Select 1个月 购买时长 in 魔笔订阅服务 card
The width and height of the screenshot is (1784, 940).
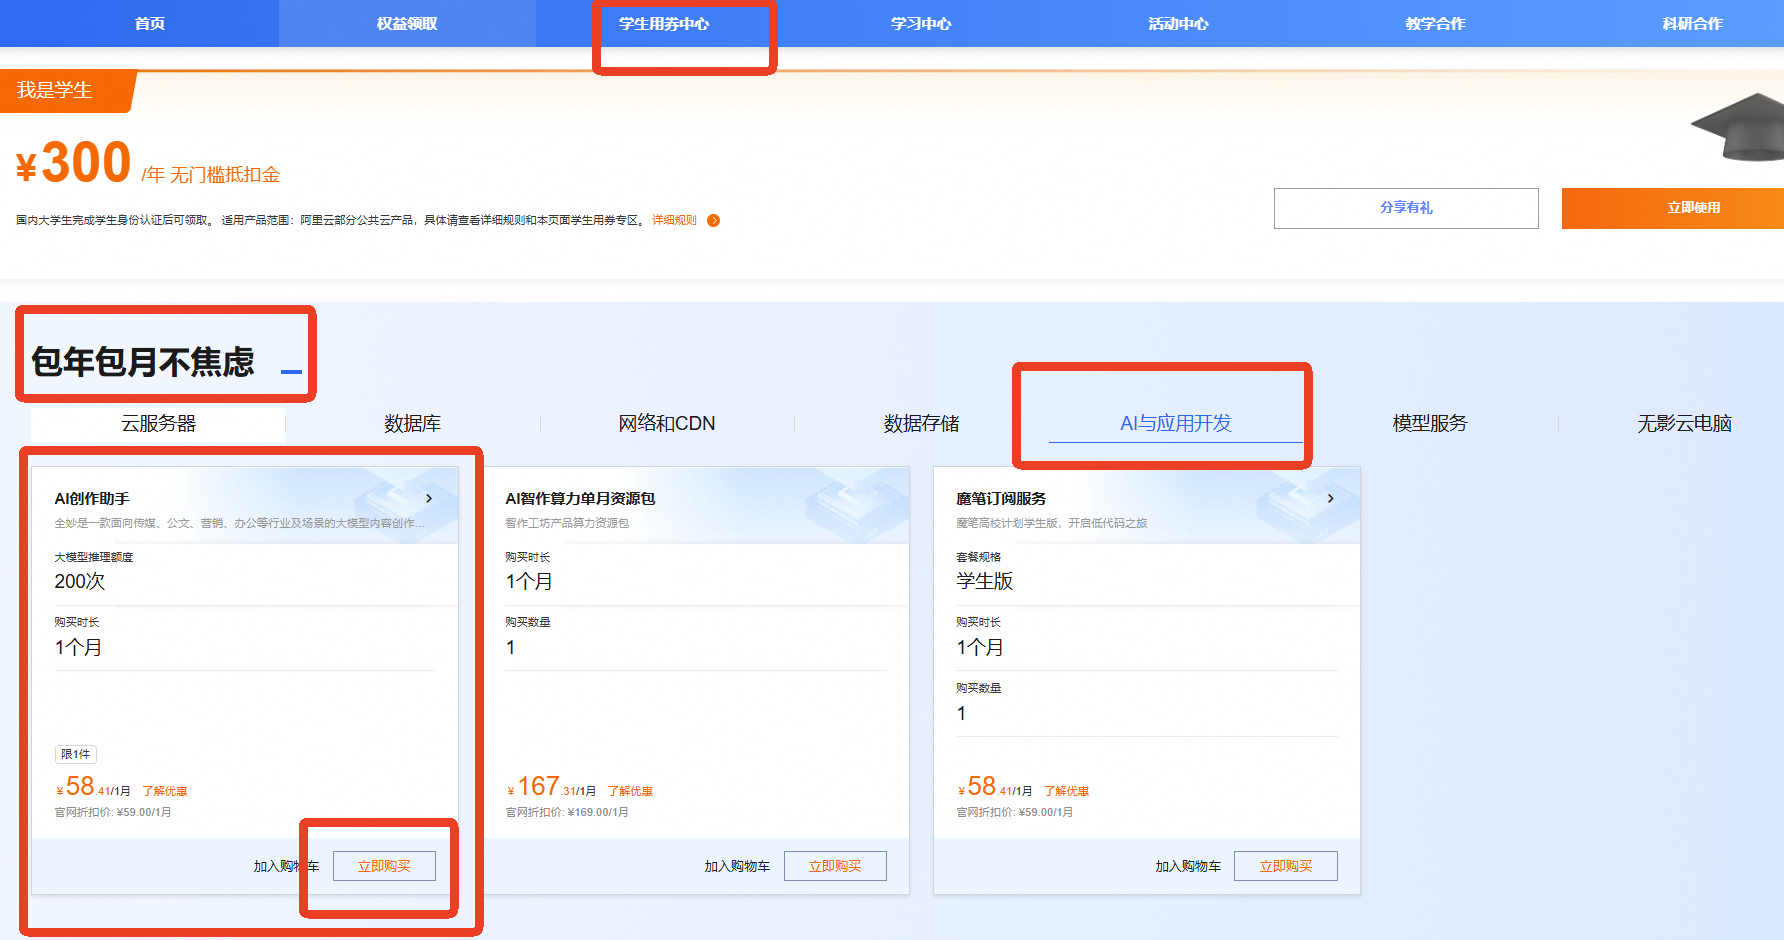[980, 647]
